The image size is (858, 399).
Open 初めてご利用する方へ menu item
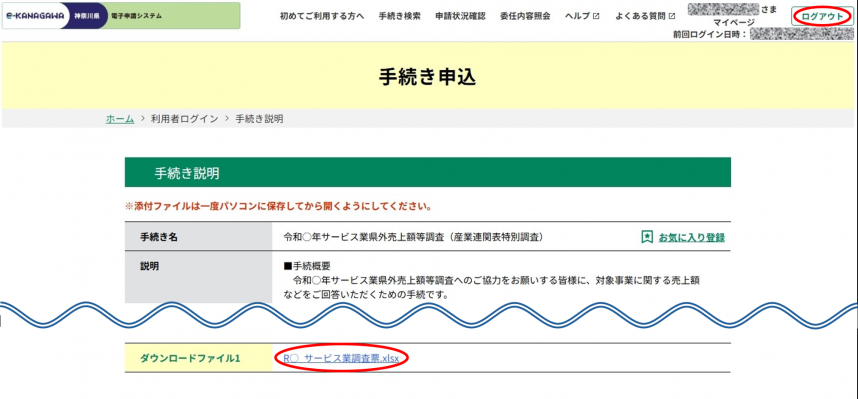322,16
